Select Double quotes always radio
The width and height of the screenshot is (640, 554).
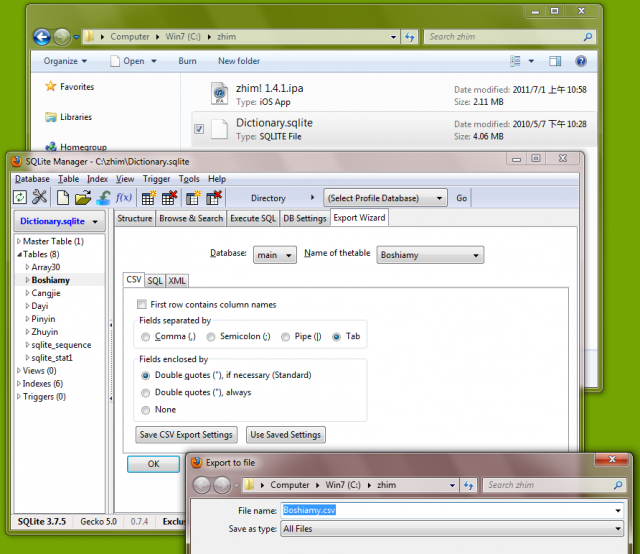(x=145, y=393)
